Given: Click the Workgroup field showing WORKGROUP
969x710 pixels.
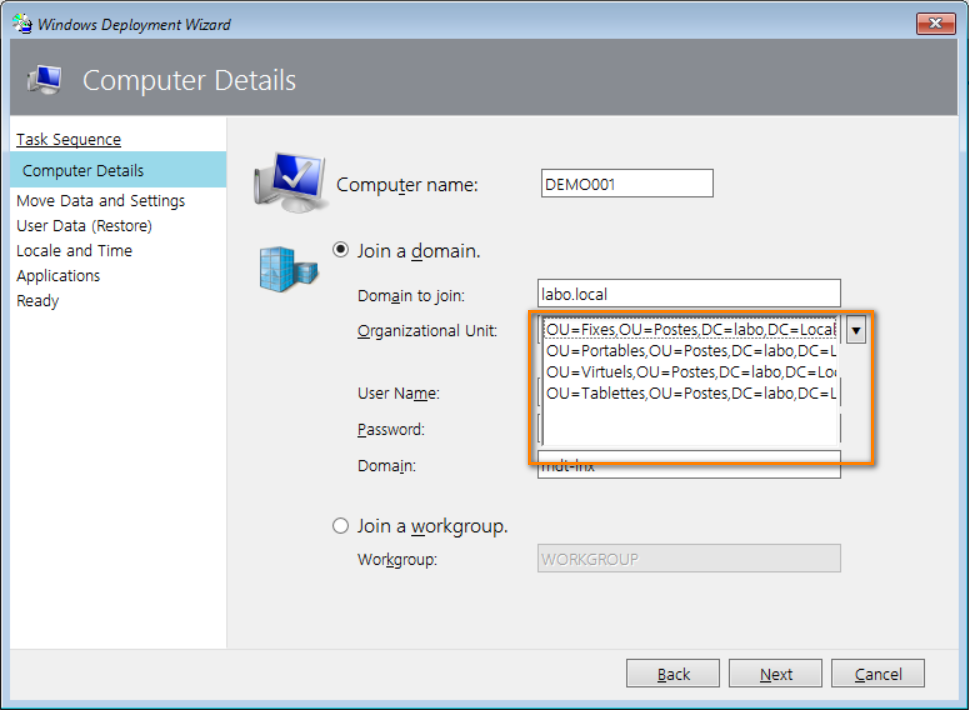Looking at the screenshot, I should tap(689, 559).
